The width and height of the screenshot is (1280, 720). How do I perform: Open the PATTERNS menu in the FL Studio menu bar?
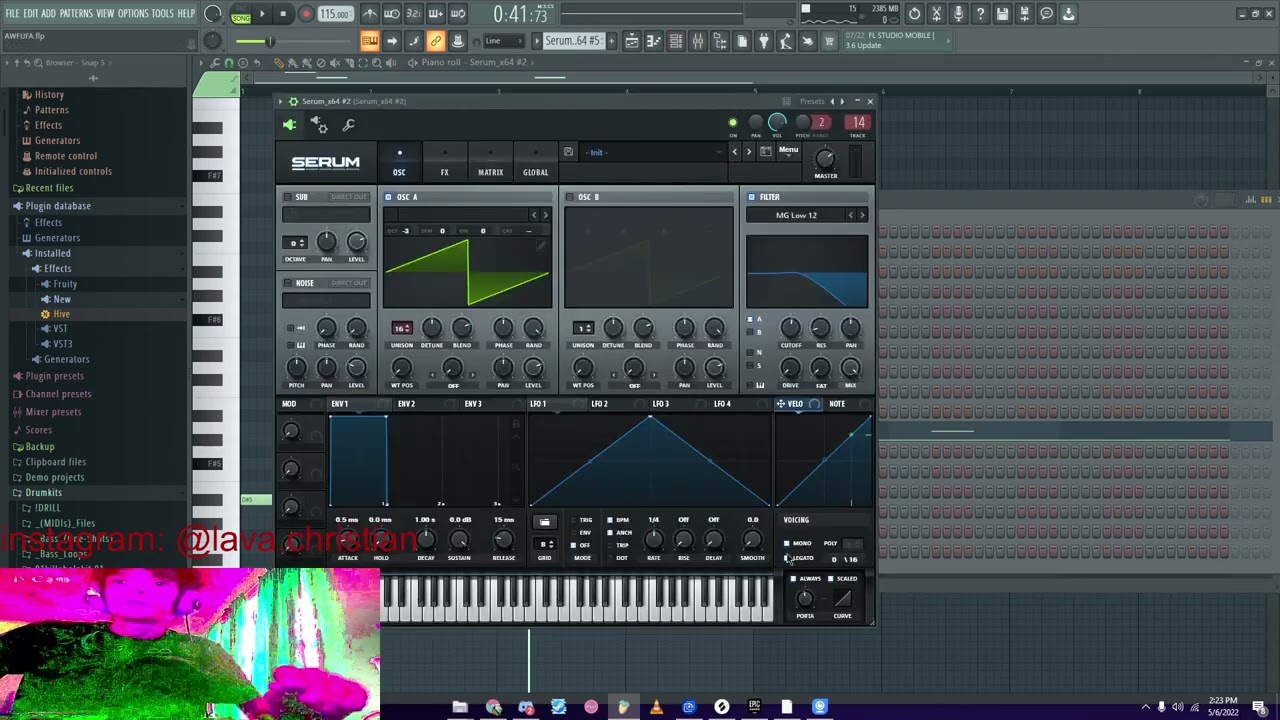pos(76,13)
